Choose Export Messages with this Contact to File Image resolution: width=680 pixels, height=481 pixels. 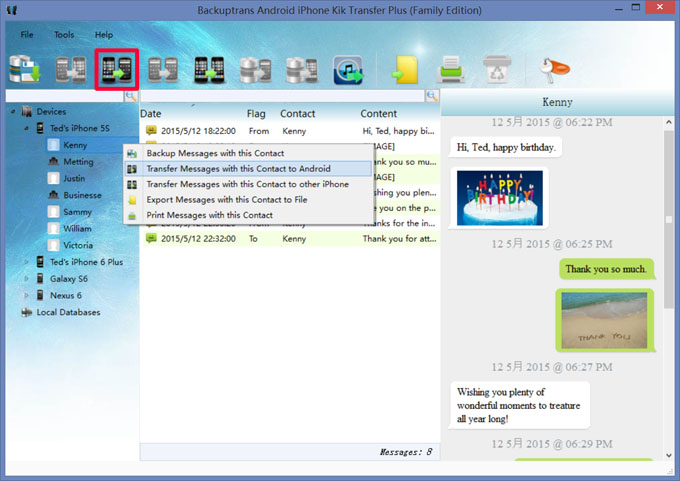click(x=248, y=200)
